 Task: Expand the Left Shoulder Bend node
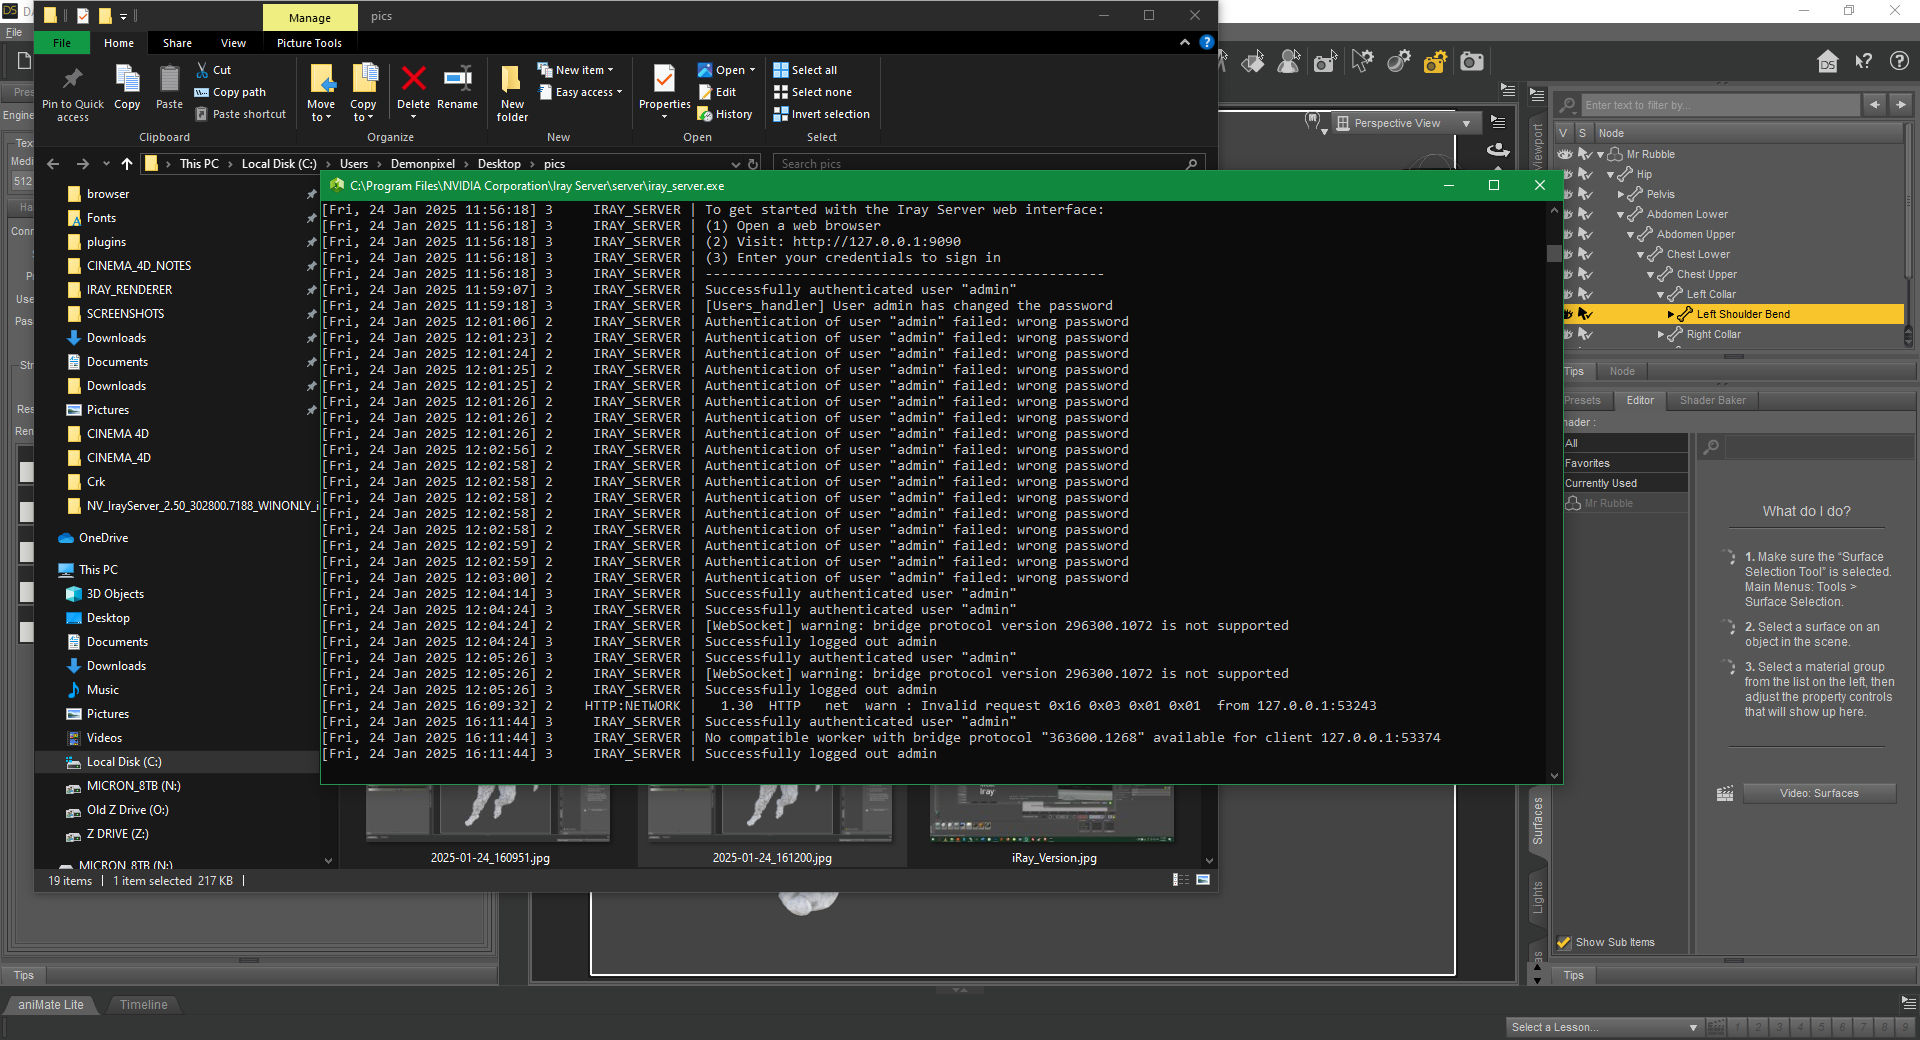pyautogui.click(x=1671, y=314)
